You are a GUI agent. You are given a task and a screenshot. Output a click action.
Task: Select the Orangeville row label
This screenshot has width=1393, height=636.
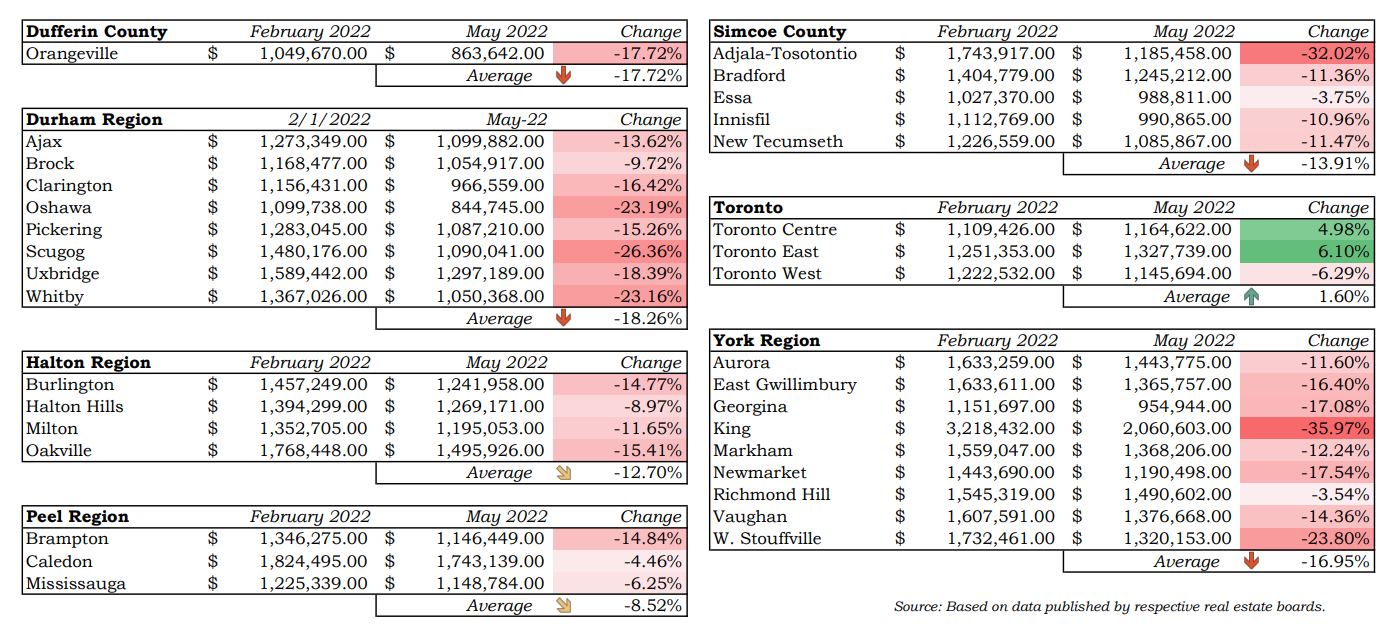click(72, 54)
